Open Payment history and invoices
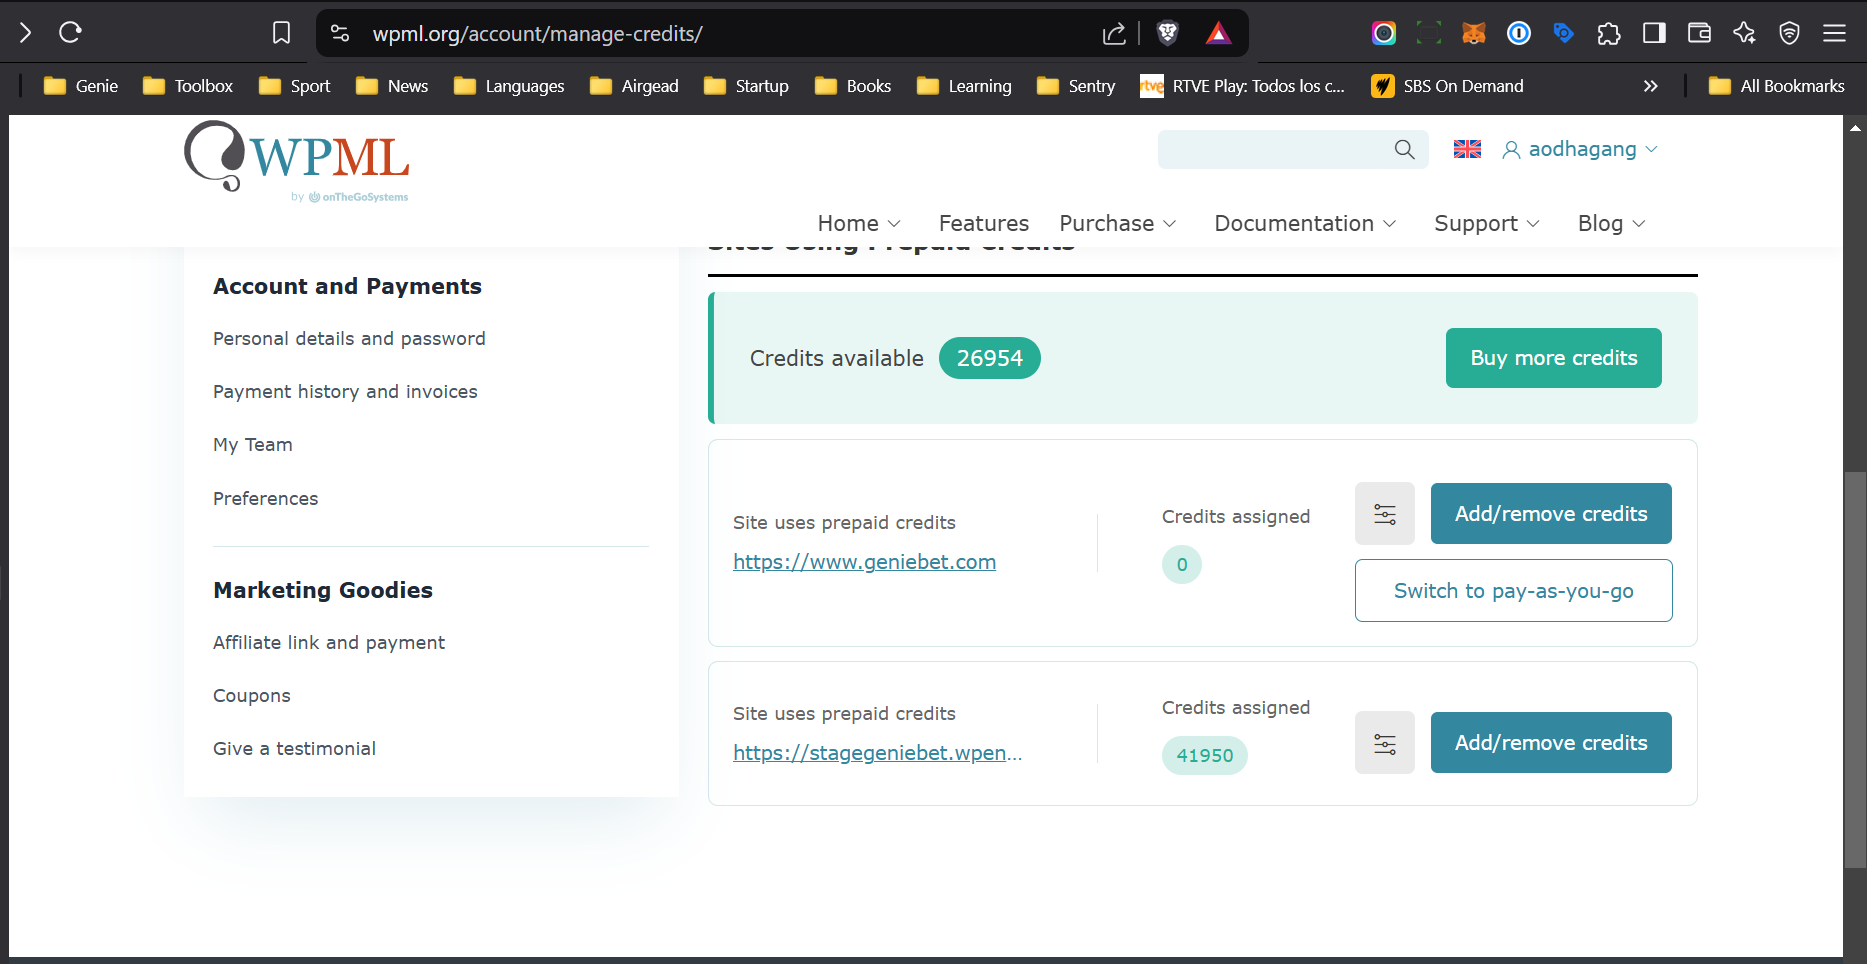Viewport: 1867px width, 964px height. [345, 392]
